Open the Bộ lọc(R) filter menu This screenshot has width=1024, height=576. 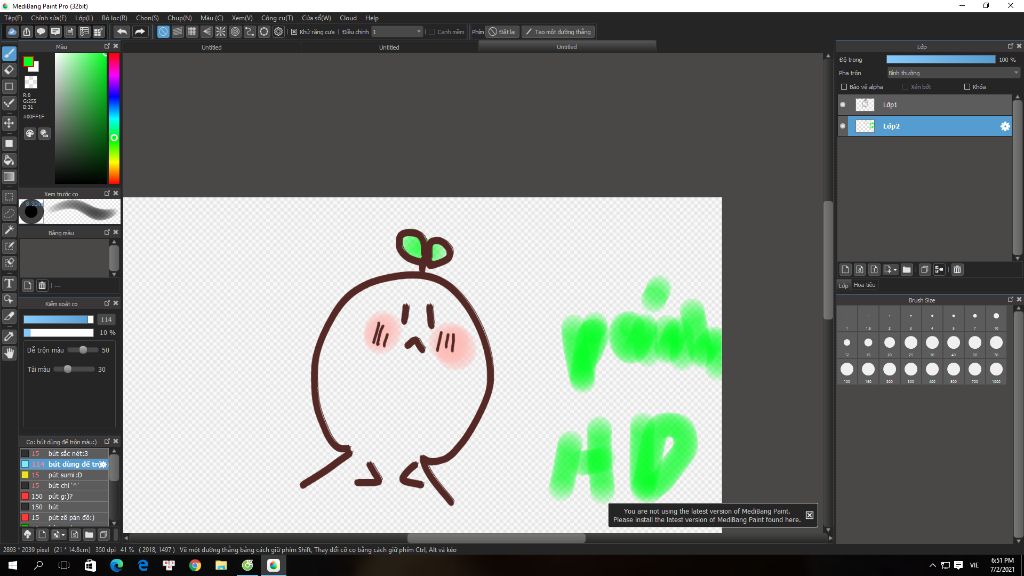114,18
